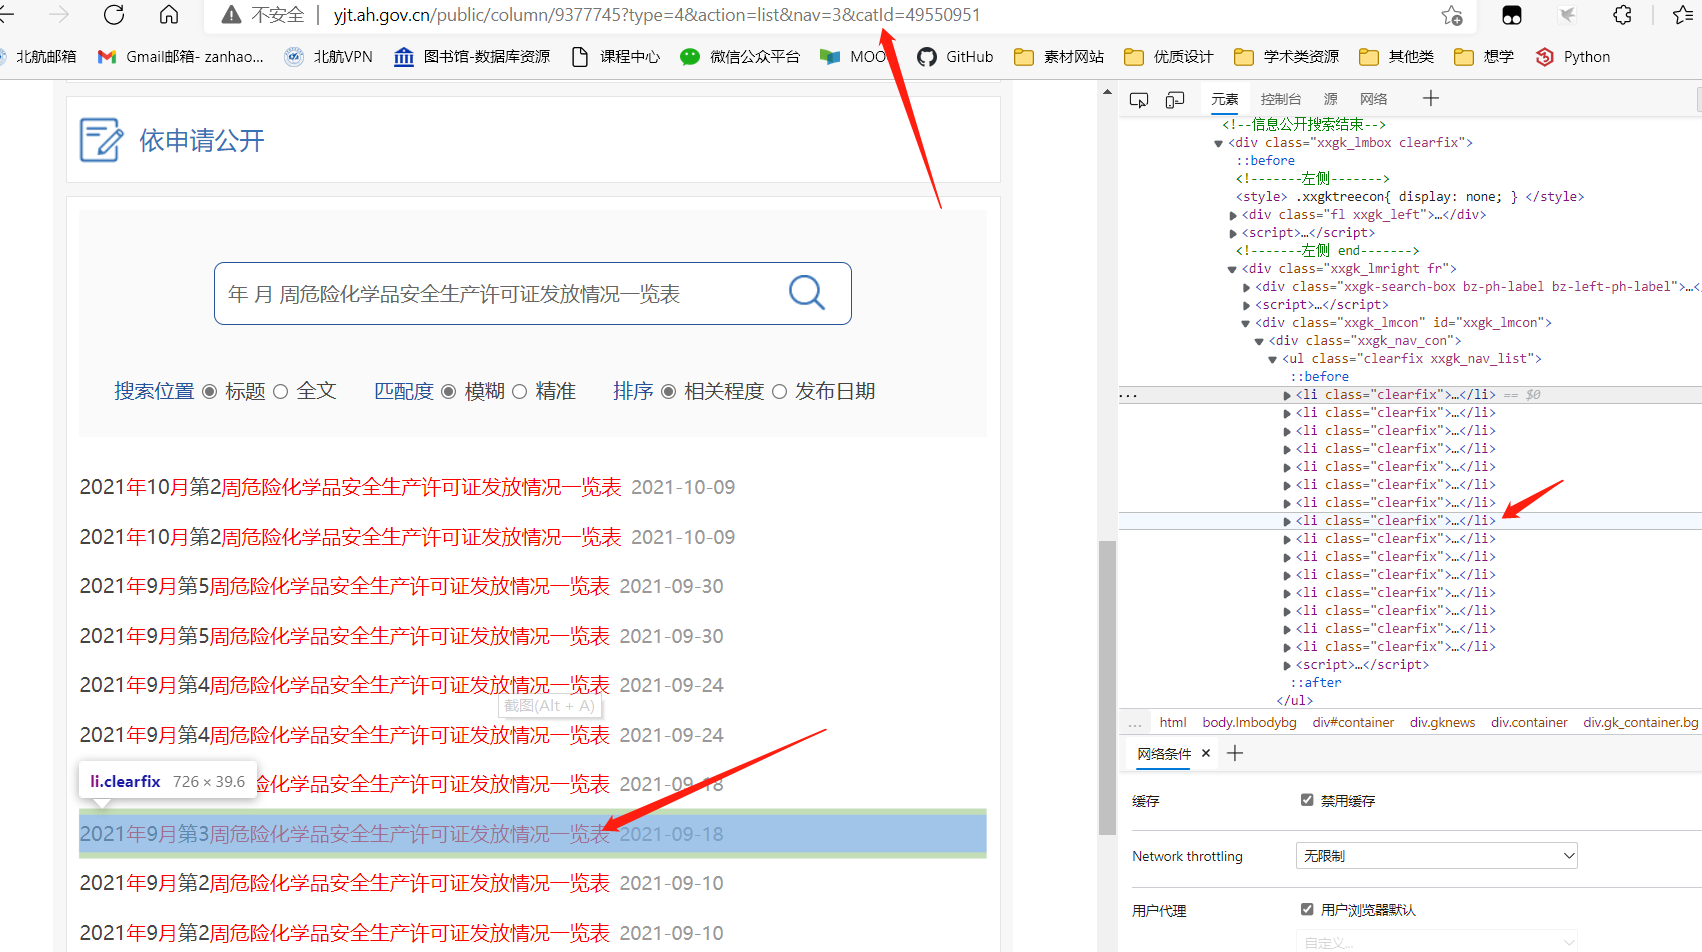The image size is (1702, 952).
Task: Open the Python bookmark
Action: click(1573, 57)
